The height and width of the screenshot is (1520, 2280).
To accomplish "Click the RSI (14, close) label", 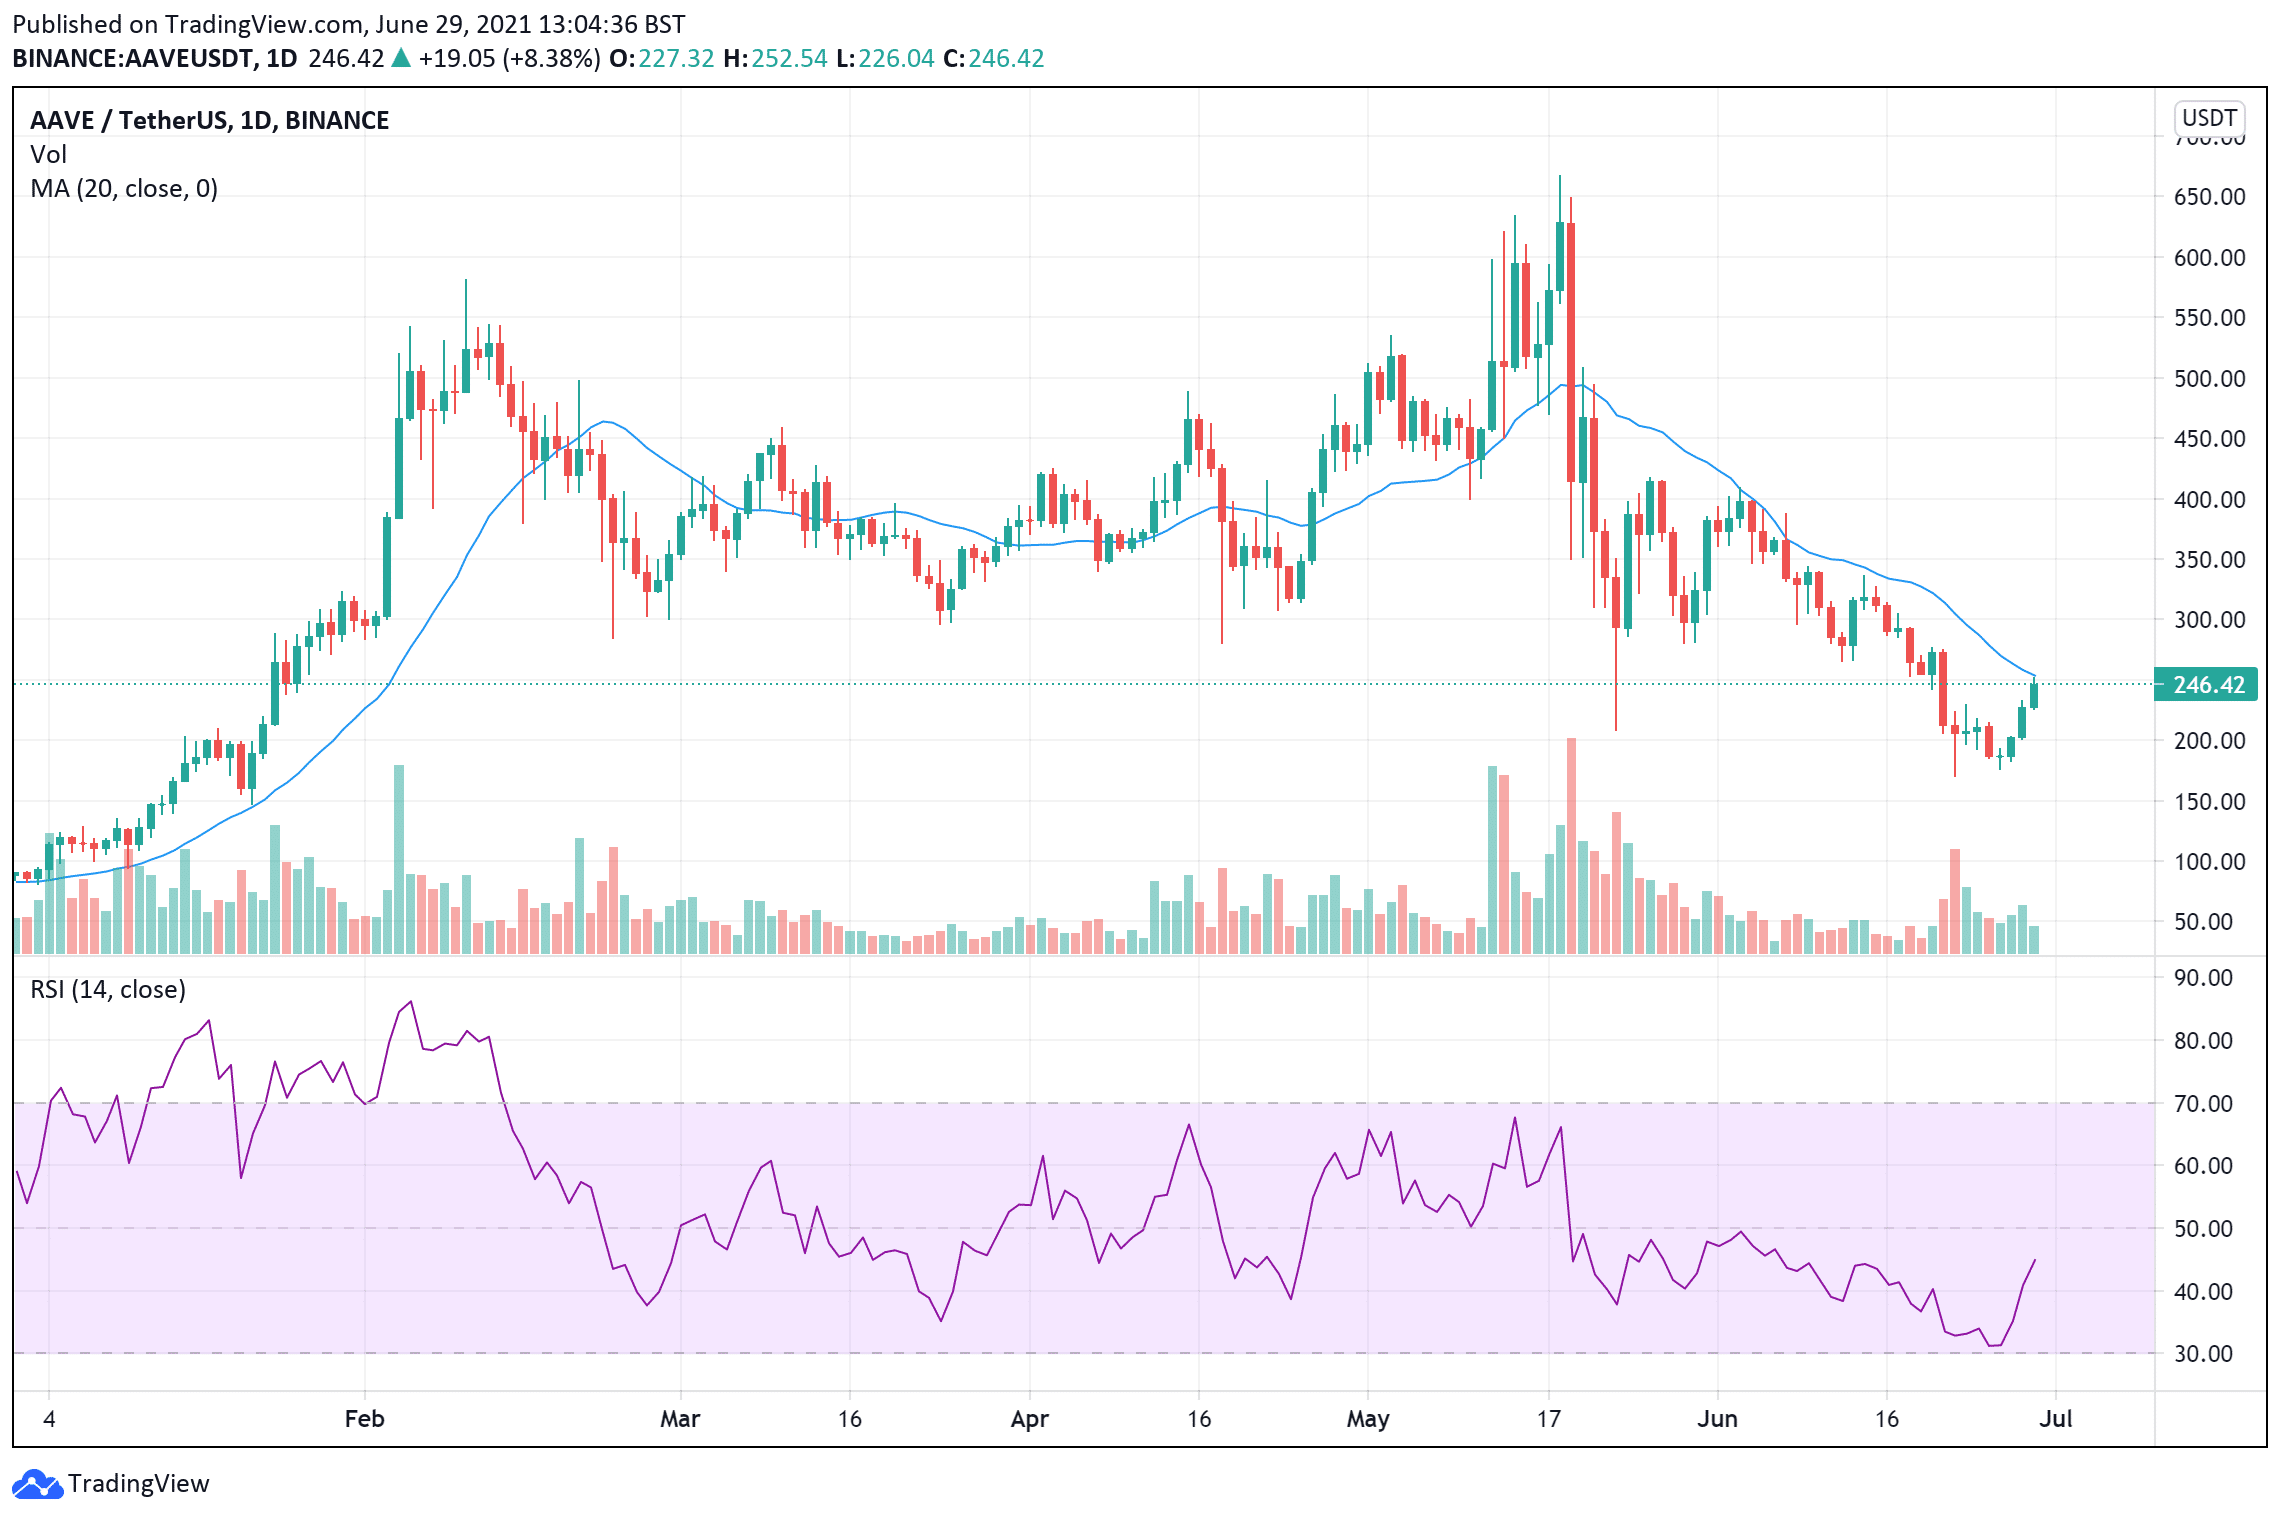I will [x=108, y=989].
